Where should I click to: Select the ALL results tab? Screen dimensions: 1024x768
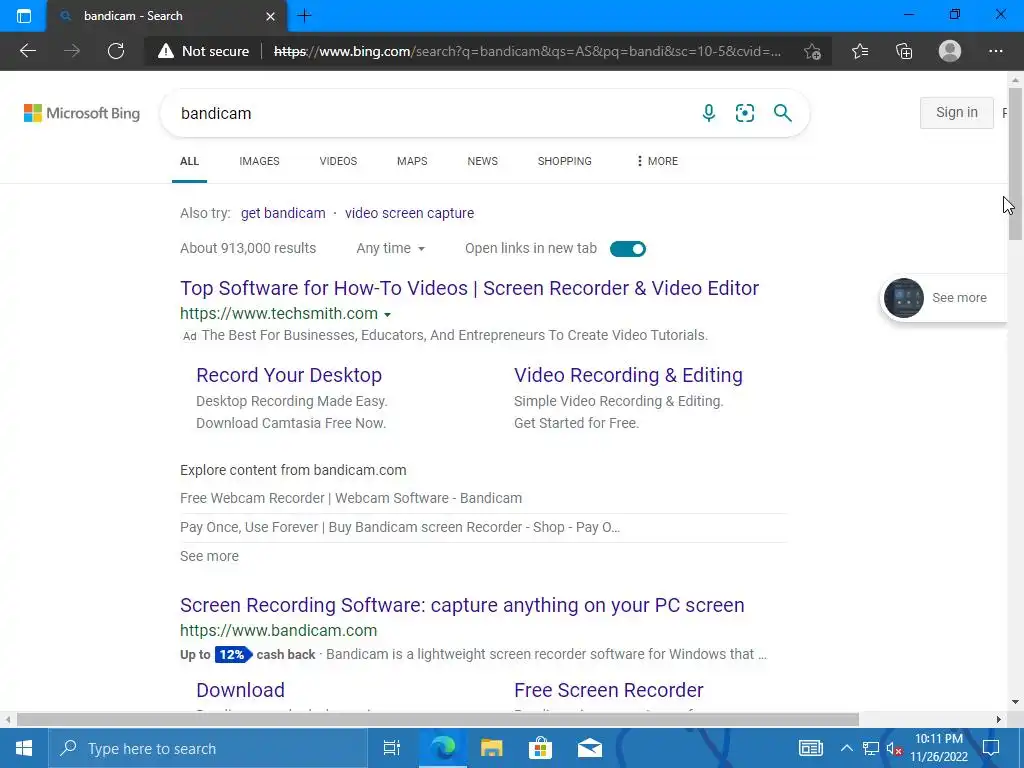pyautogui.click(x=189, y=161)
